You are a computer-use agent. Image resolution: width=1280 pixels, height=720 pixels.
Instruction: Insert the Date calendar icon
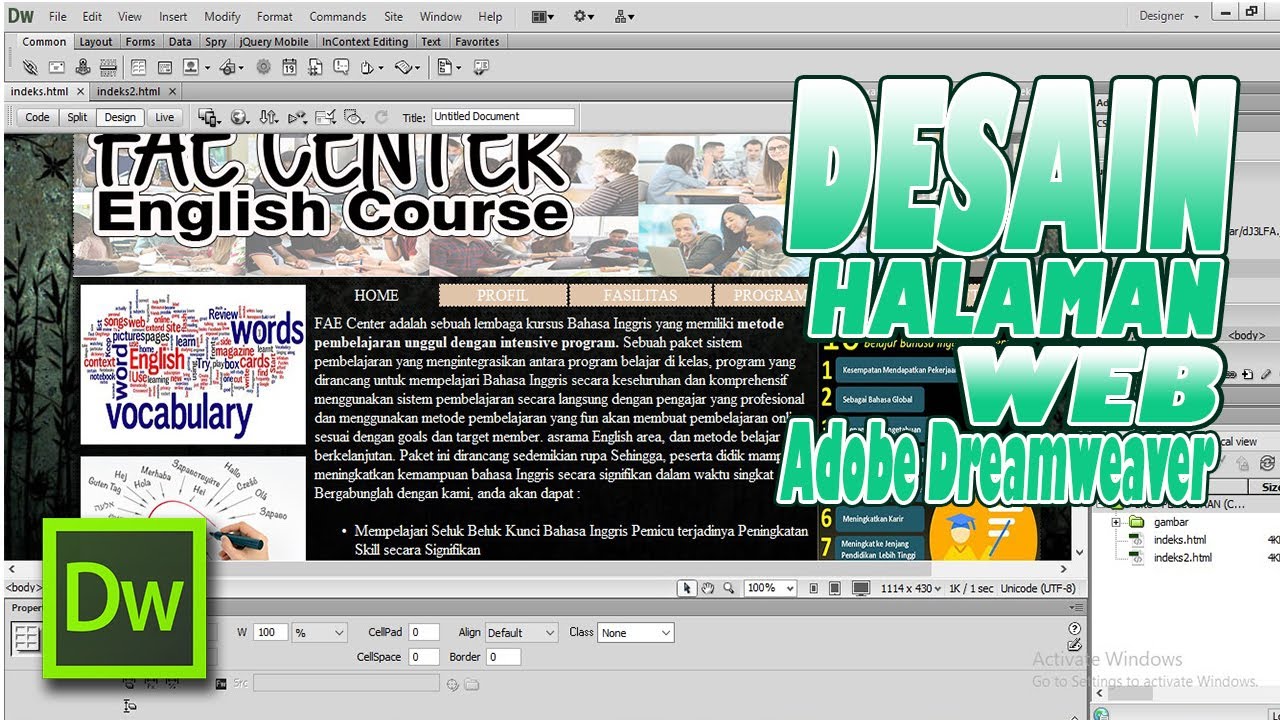289,67
